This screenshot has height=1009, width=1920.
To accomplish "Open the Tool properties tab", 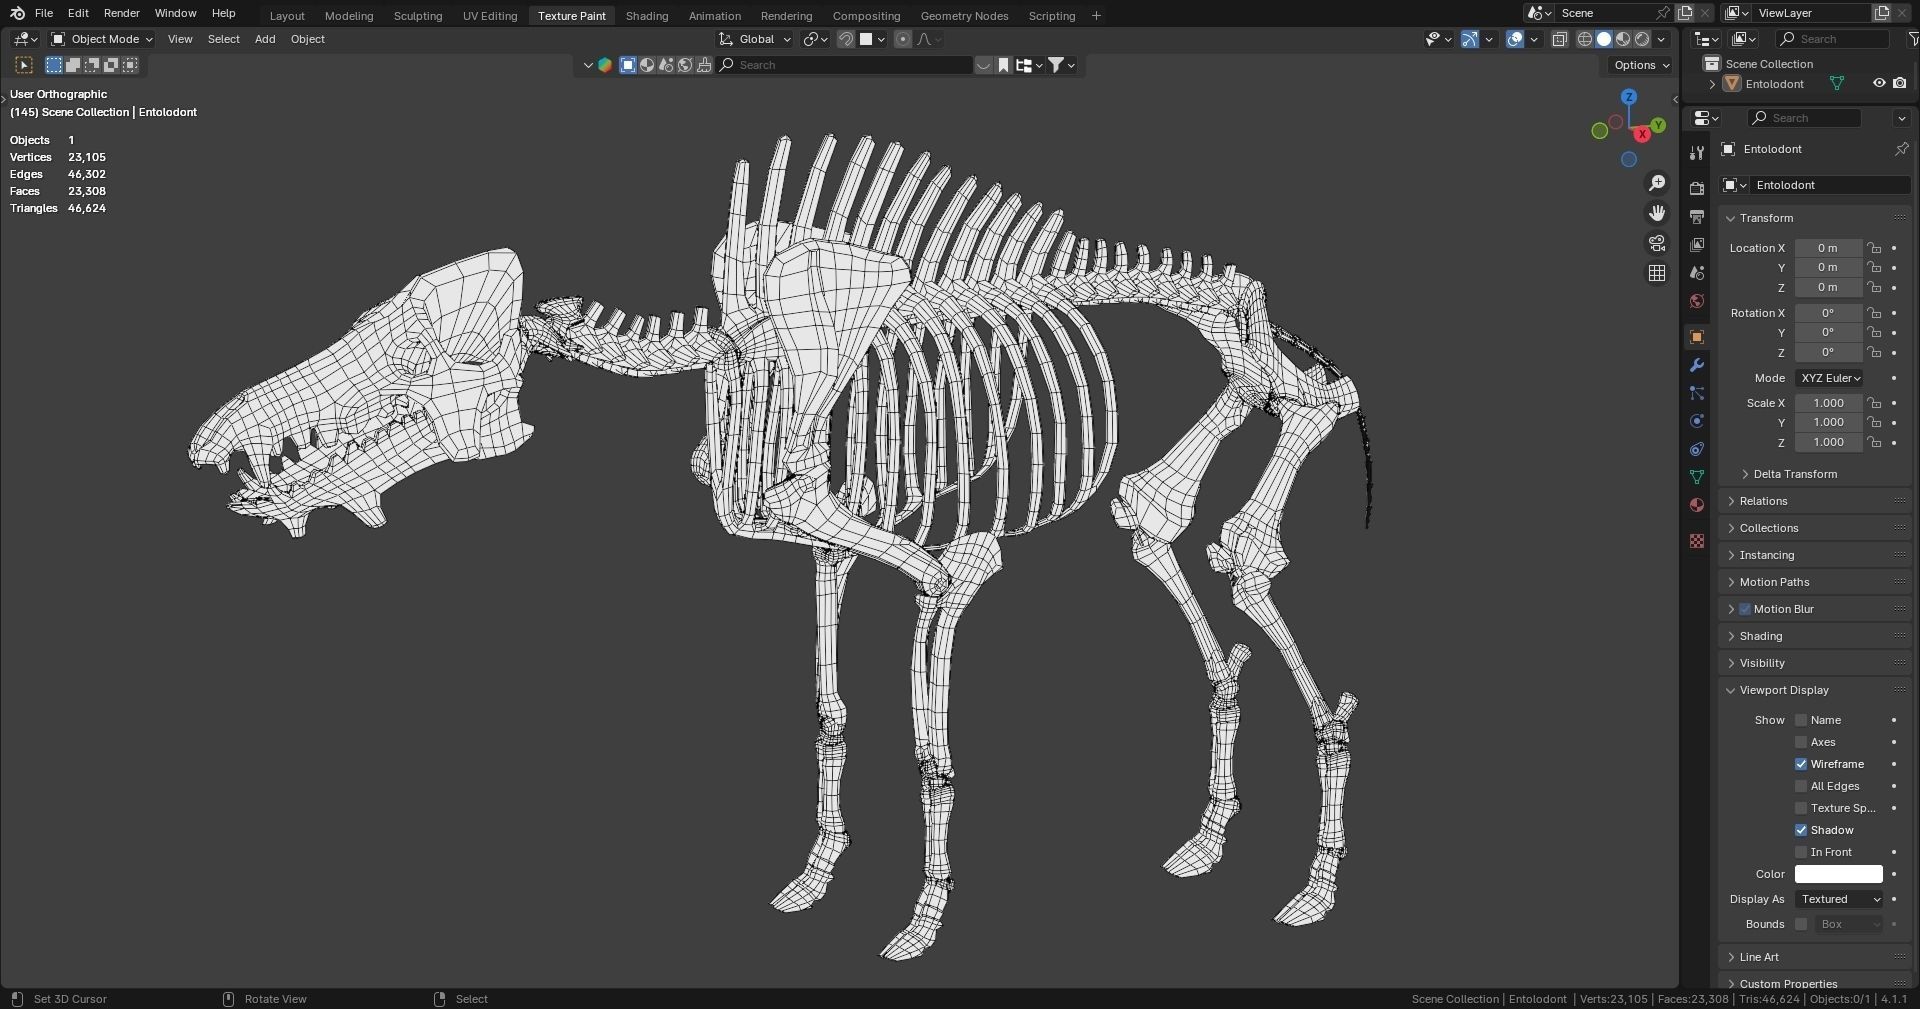I will pos(1696,153).
